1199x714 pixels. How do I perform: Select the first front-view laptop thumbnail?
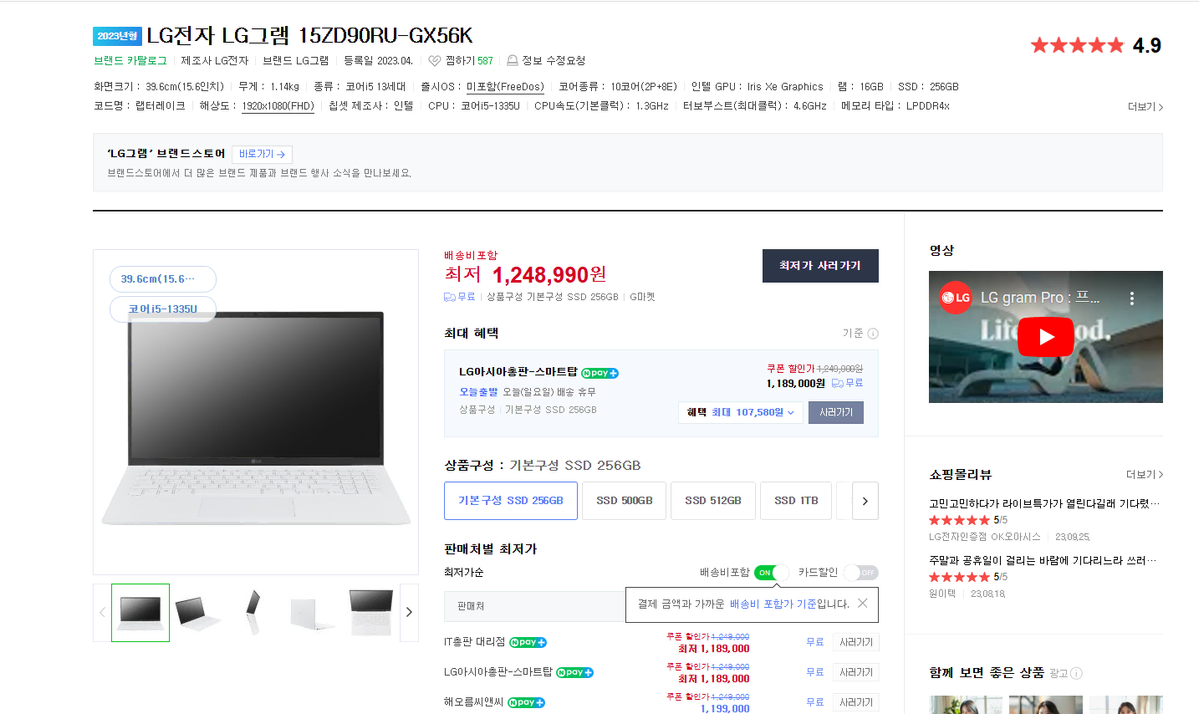coord(141,612)
